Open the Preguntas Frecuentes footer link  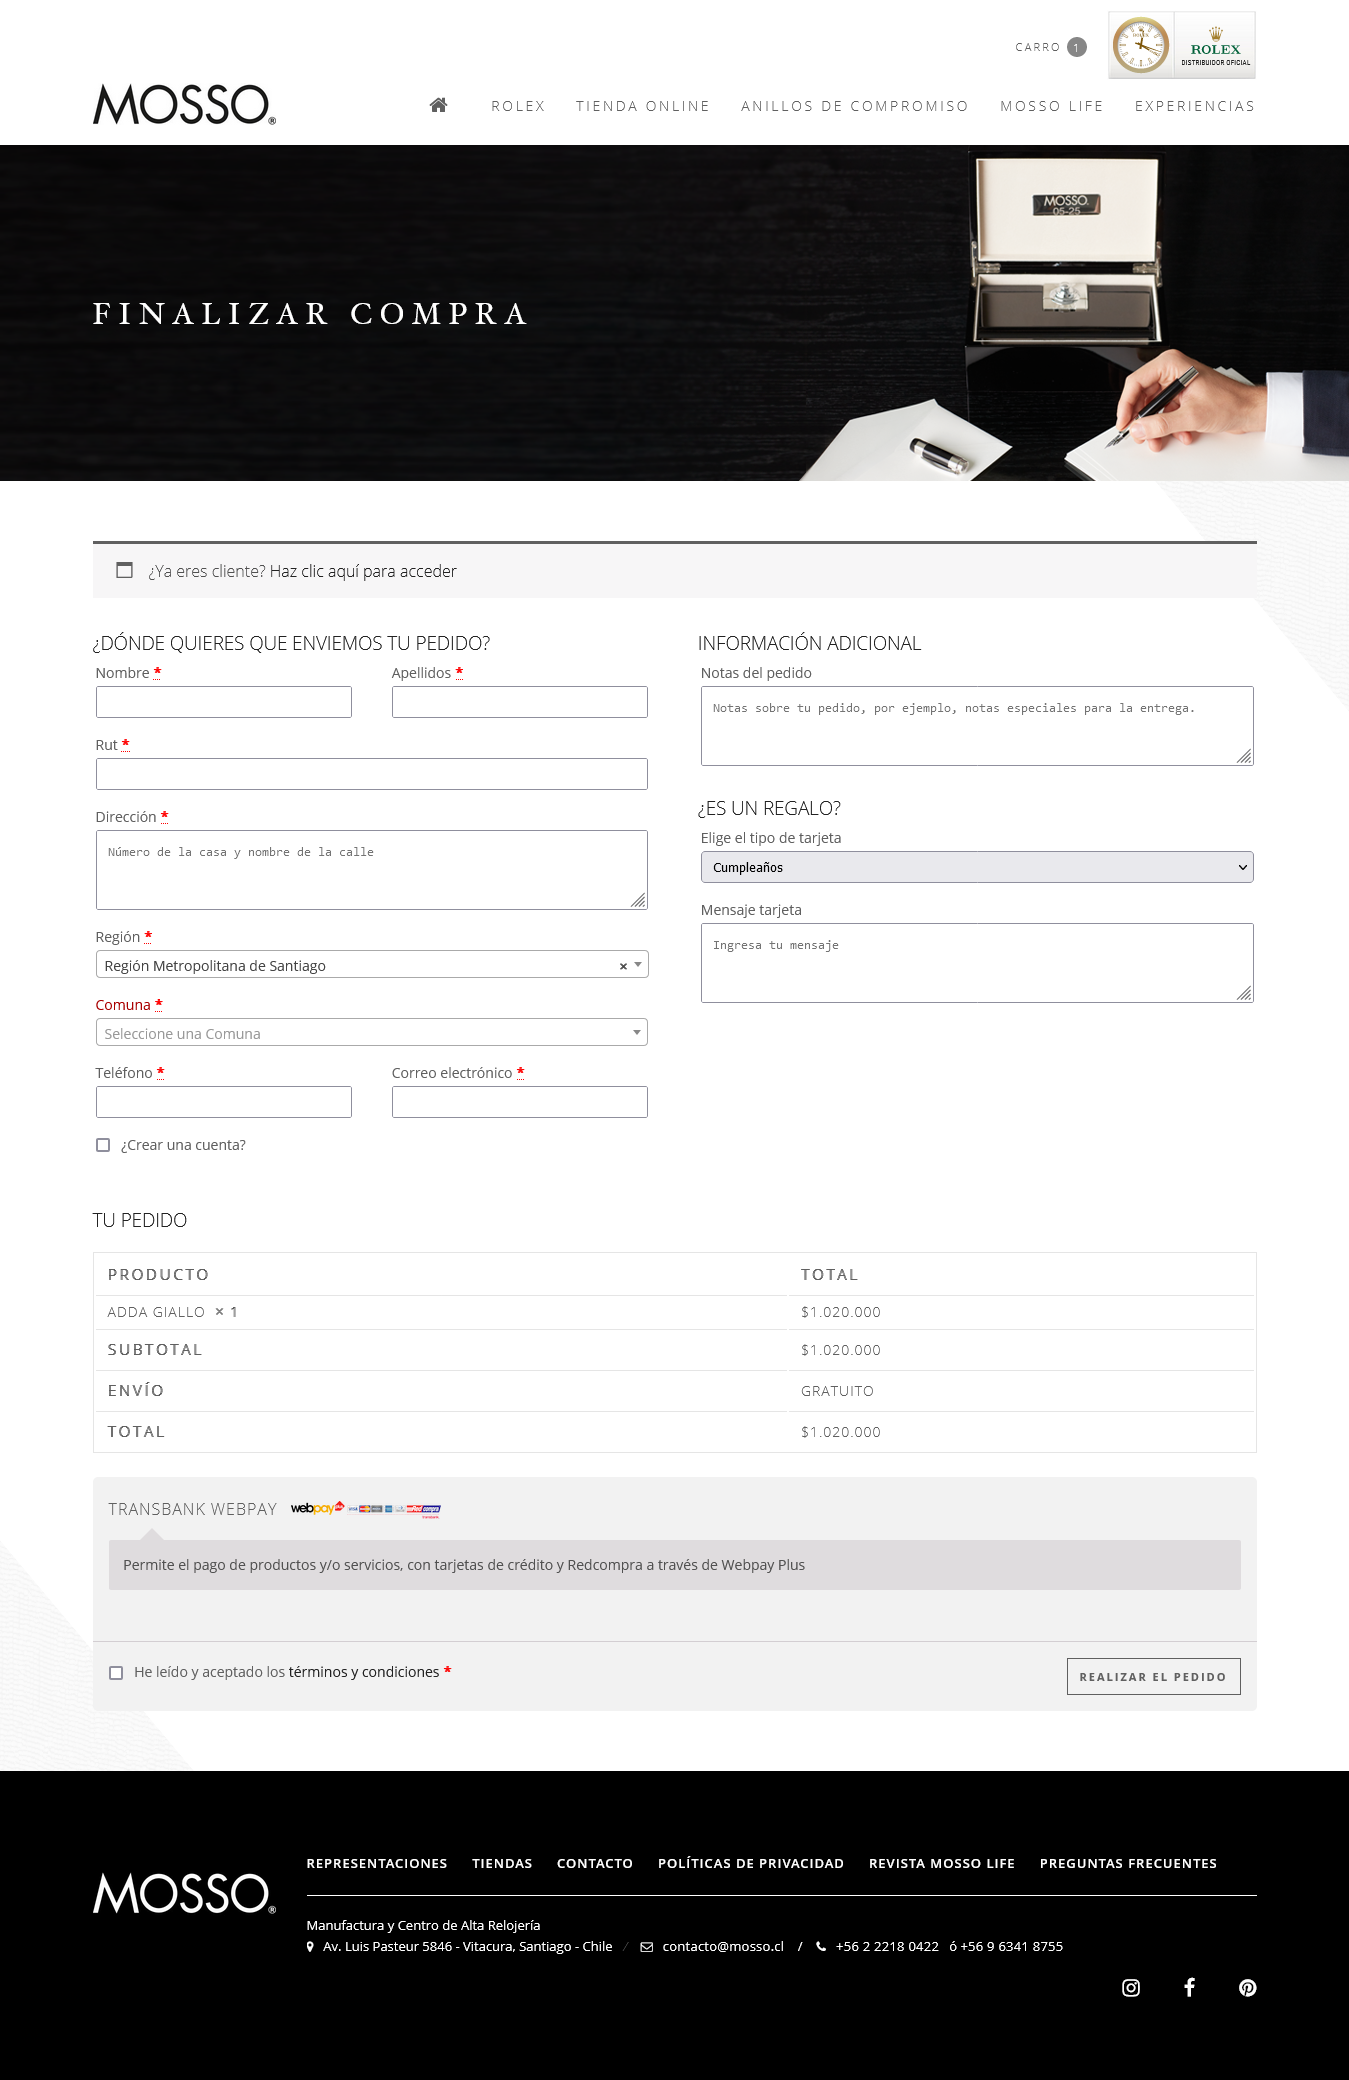tap(1127, 1863)
